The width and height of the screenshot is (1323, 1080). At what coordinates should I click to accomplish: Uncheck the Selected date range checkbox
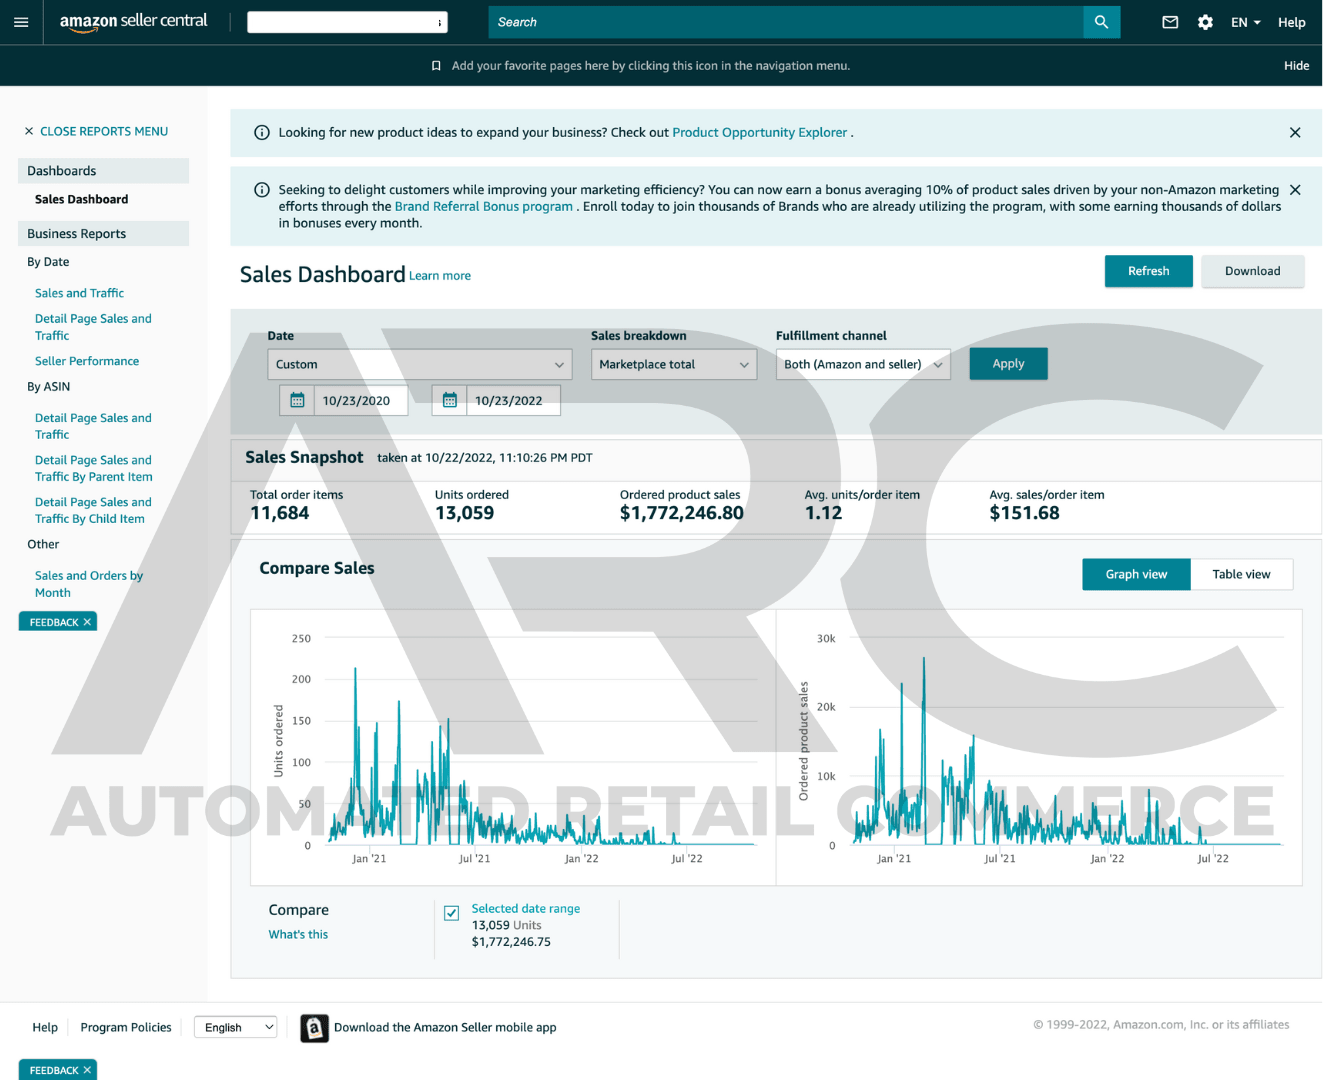pyautogui.click(x=452, y=913)
